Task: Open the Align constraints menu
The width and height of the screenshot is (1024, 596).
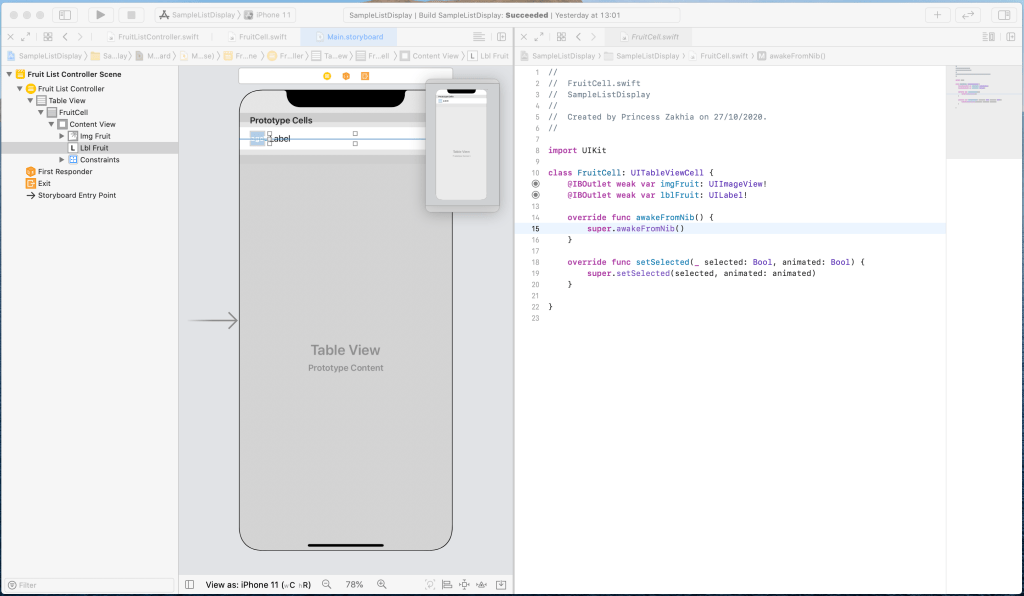Action: 447,584
